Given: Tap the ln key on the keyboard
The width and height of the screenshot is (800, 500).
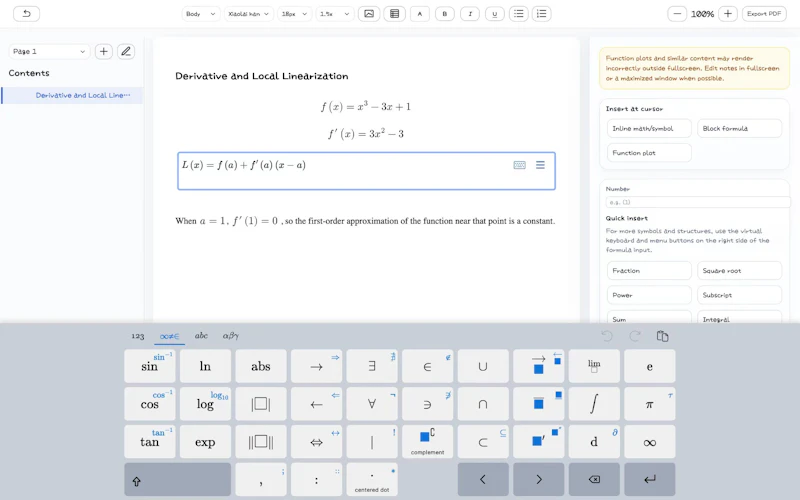Looking at the screenshot, I should tap(205, 366).
